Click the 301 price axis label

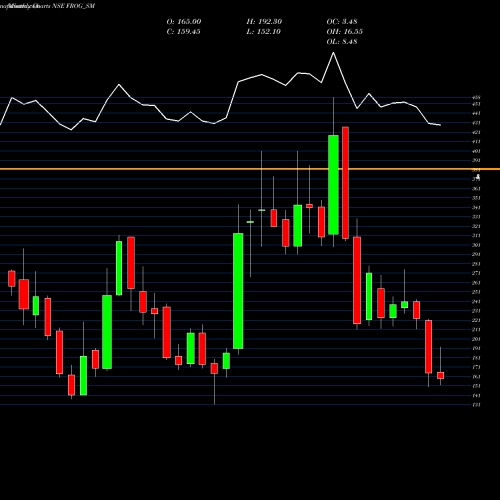tap(476, 245)
